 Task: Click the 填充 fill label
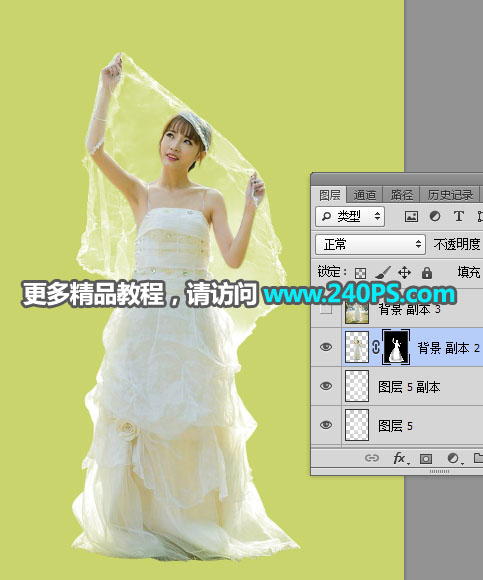click(x=469, y=273)
